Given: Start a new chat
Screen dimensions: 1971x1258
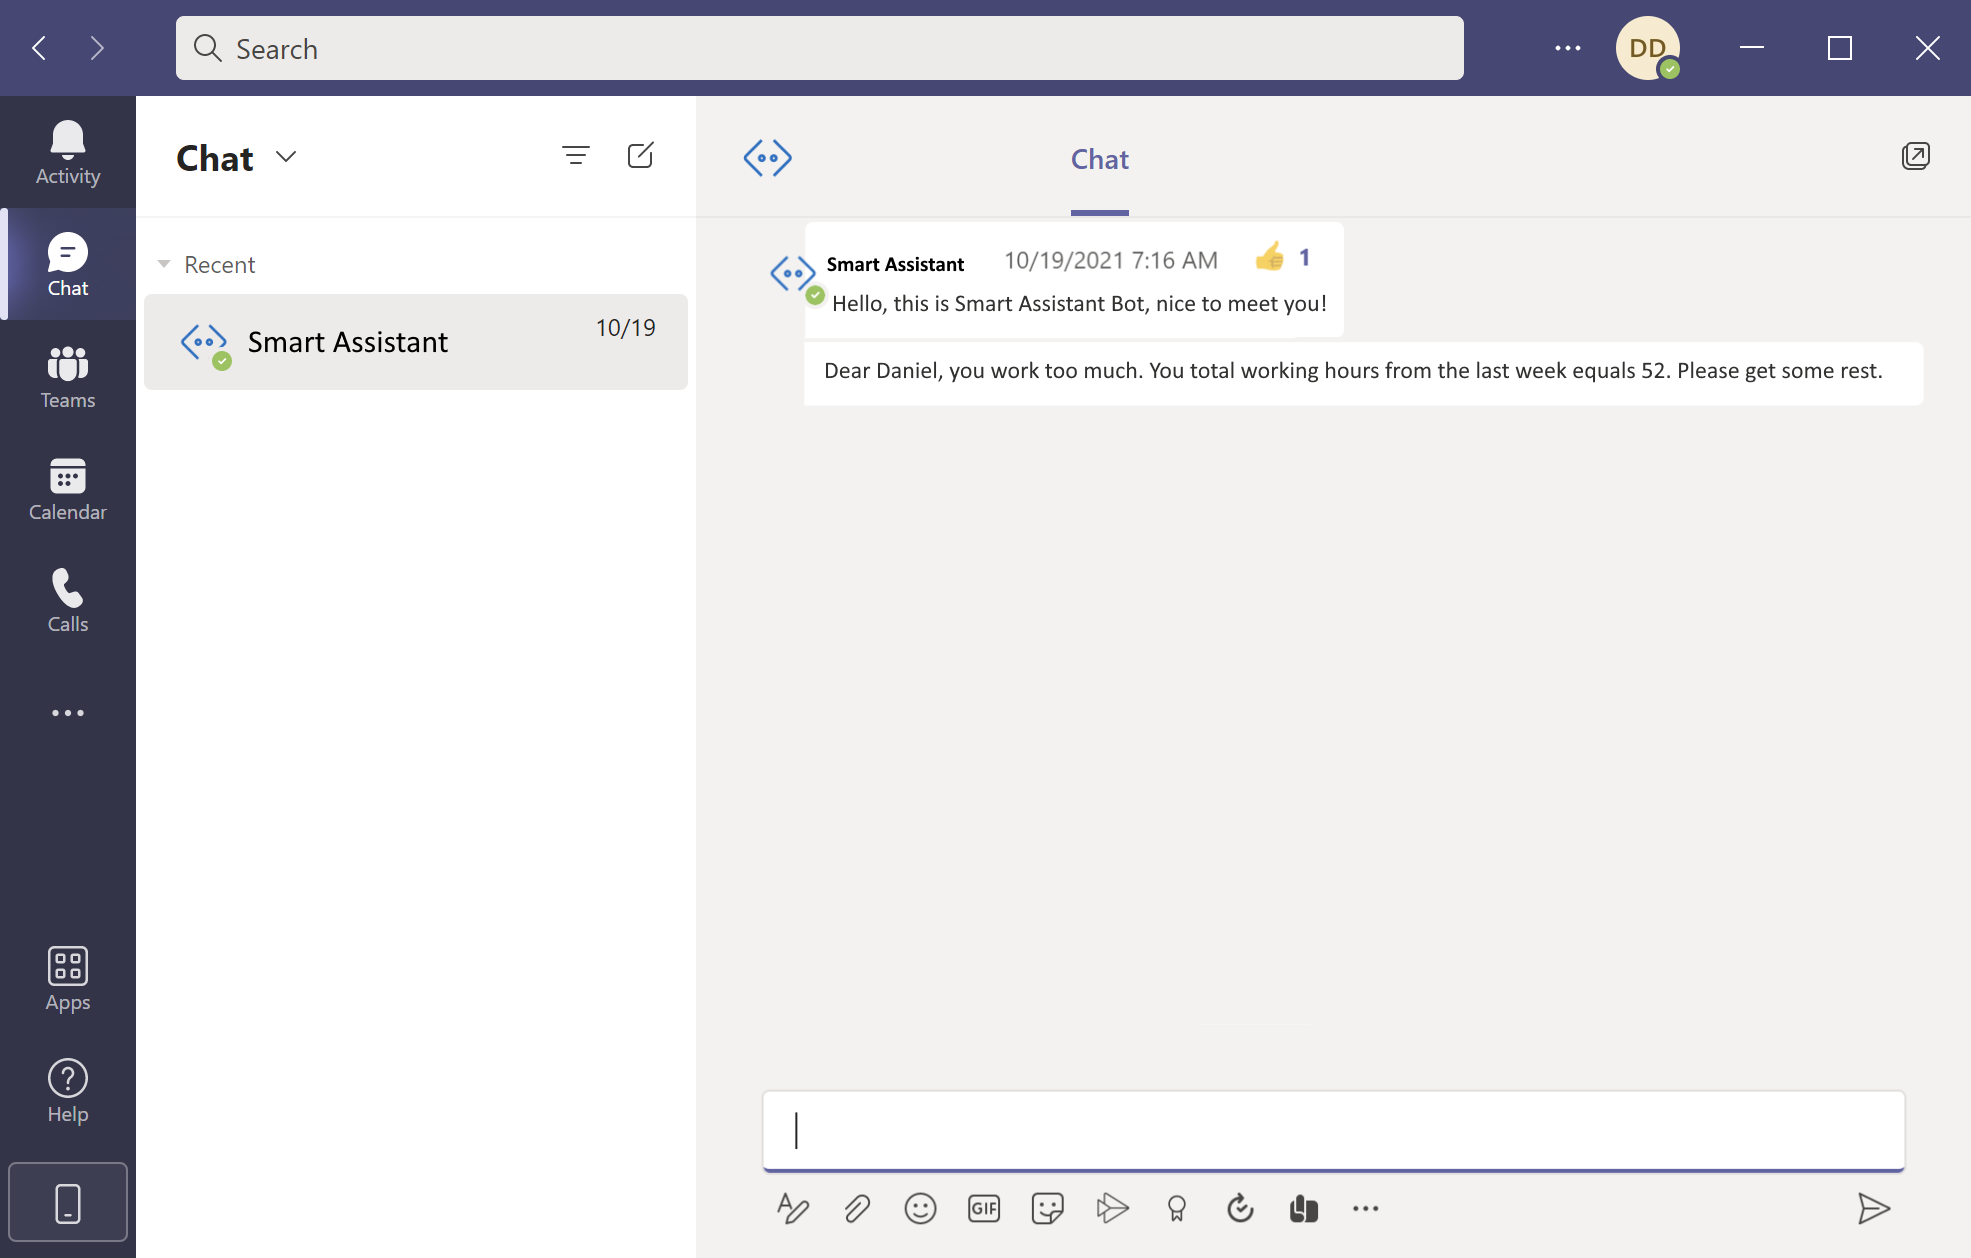Looking at the screenshot, I should tap(640, 156).
